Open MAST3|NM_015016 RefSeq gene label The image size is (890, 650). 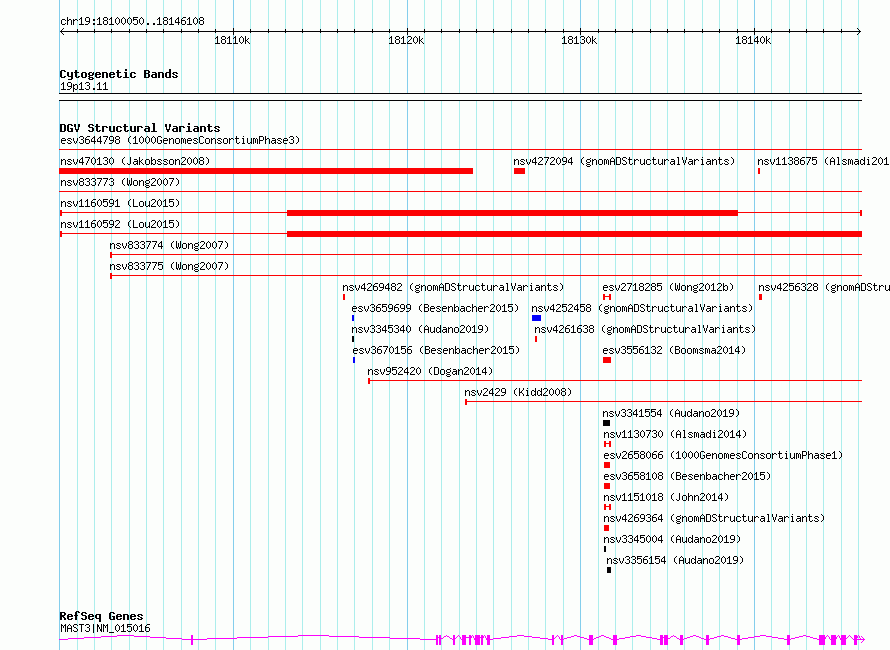[x=105, y=628]
